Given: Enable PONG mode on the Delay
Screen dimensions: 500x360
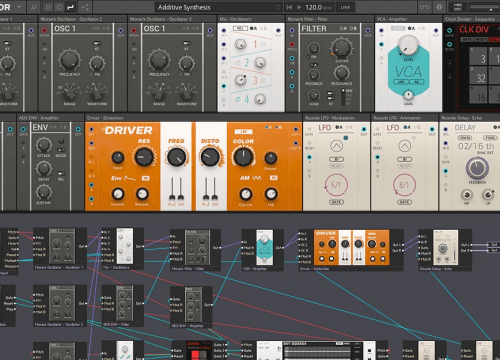Looking at the screenshot, I should click(489, 137).
